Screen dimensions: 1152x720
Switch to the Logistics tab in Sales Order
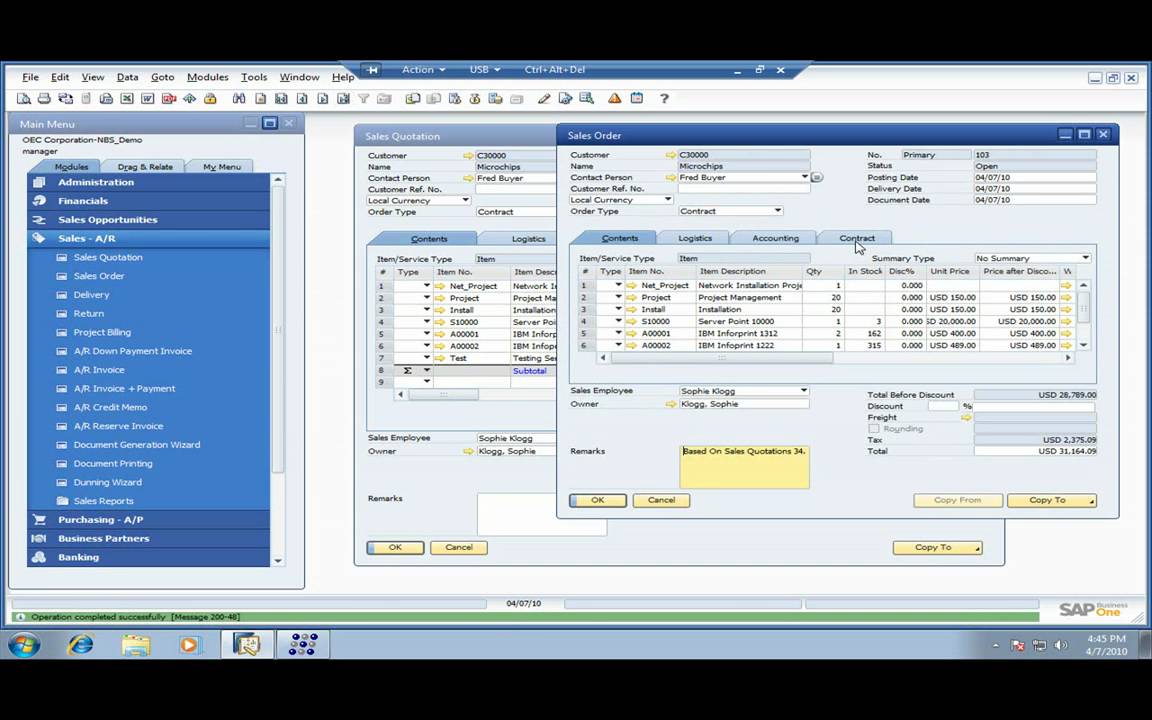[x=694, y=238]
